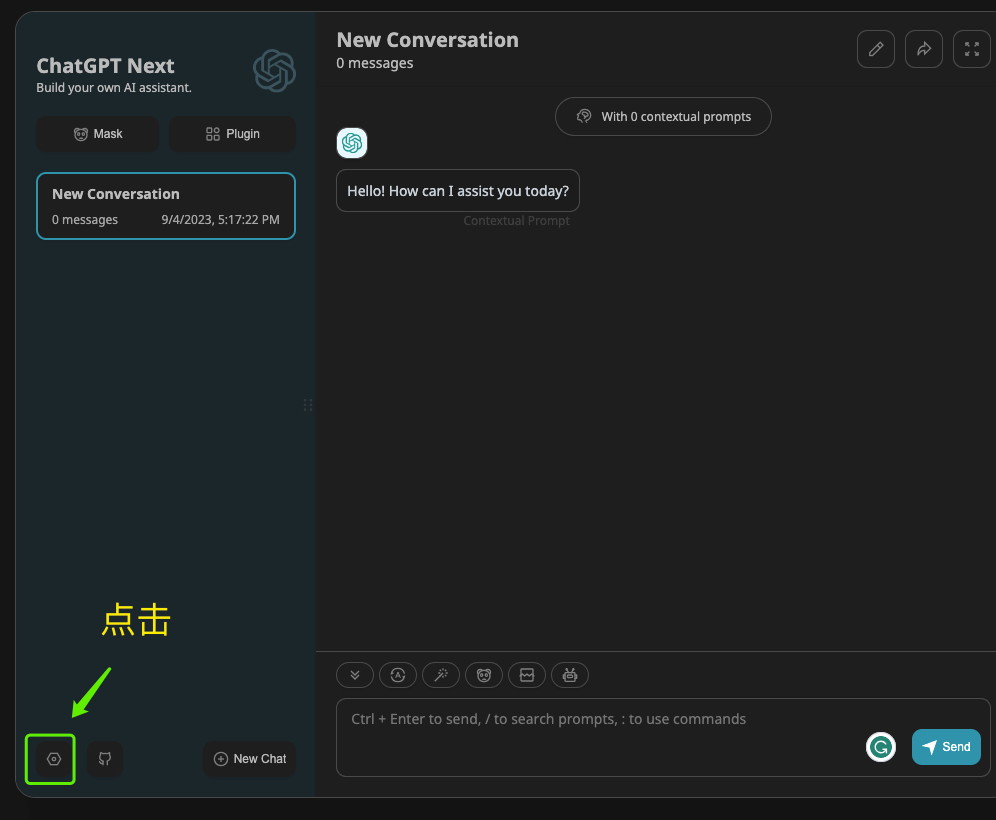Open the Mask button in the sidebar
The width and height of the screenshot is (996, 820).
click(98, 134)
